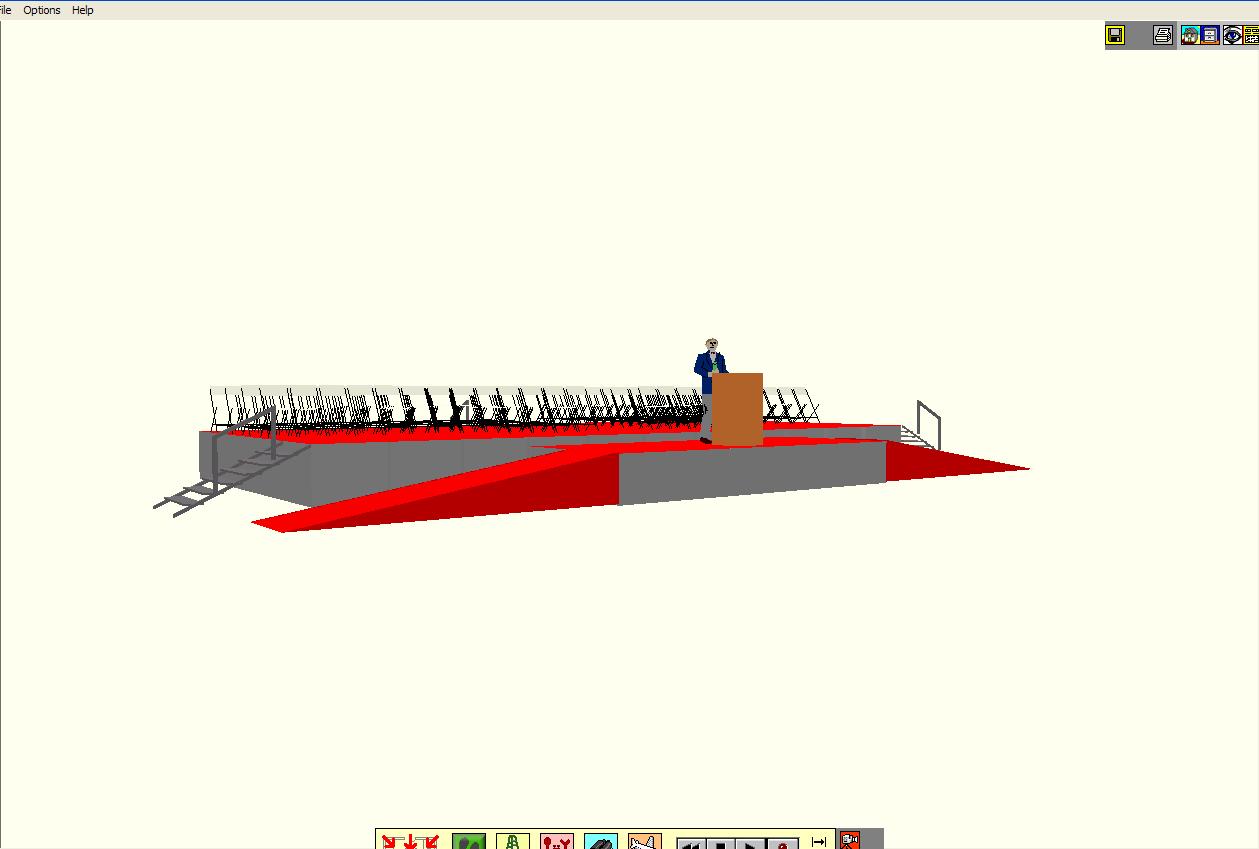Open the Help menu
The width and height of the screenshot is (1259, 849).
click(x=83, y=10)
